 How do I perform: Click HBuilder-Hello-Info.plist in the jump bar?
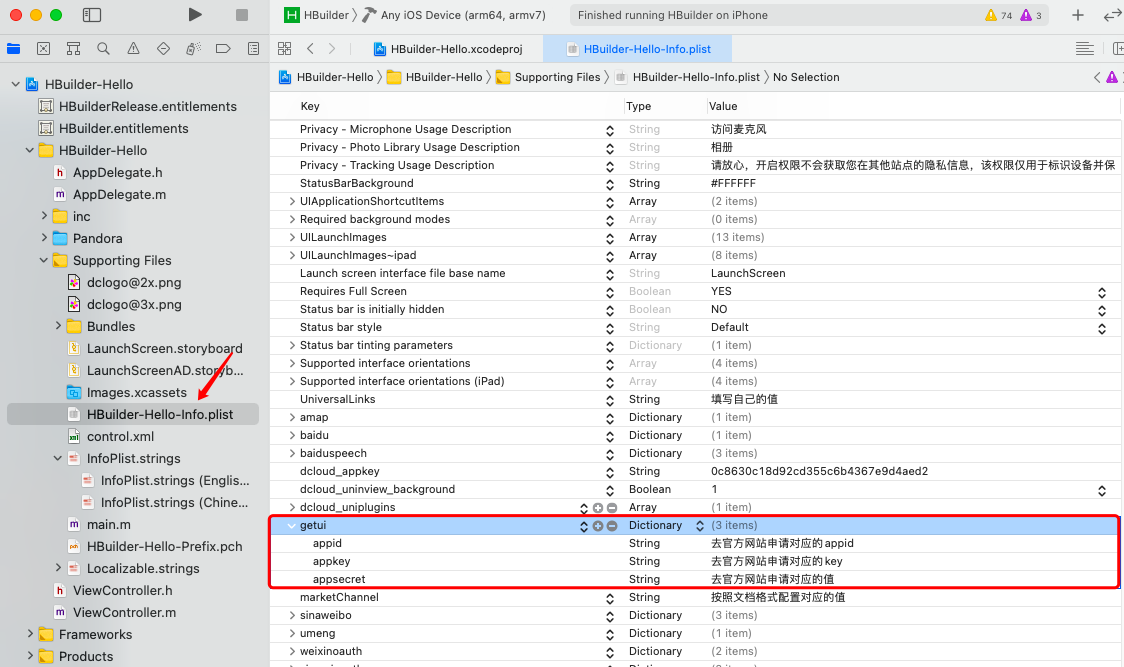687,77
